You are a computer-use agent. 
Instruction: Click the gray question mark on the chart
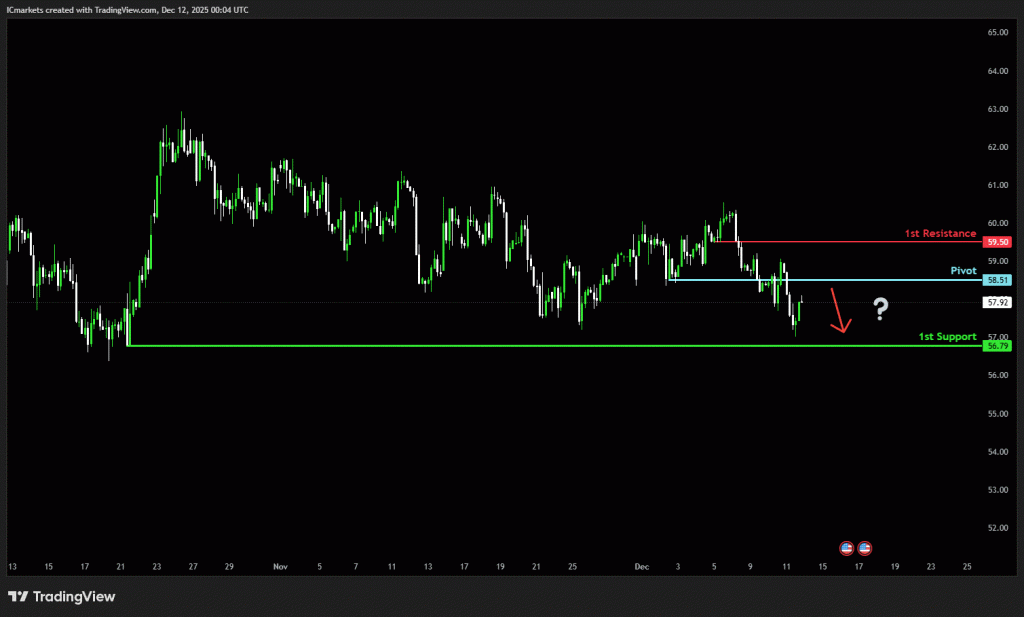tap(880, 309)
